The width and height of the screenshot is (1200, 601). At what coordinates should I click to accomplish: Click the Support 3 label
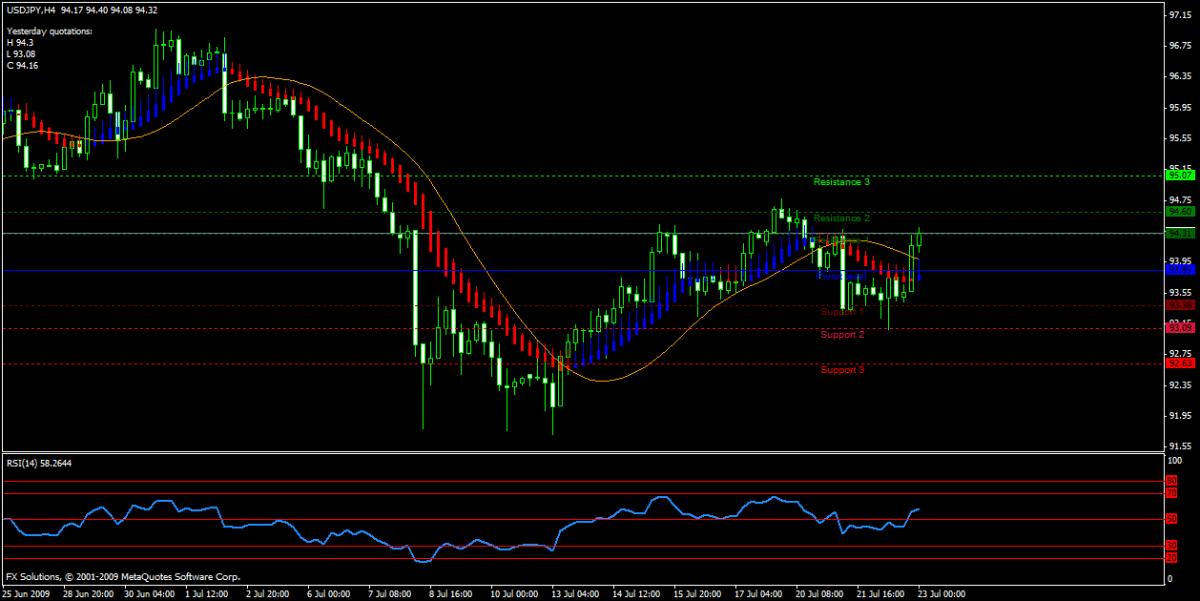click(842, 370)
